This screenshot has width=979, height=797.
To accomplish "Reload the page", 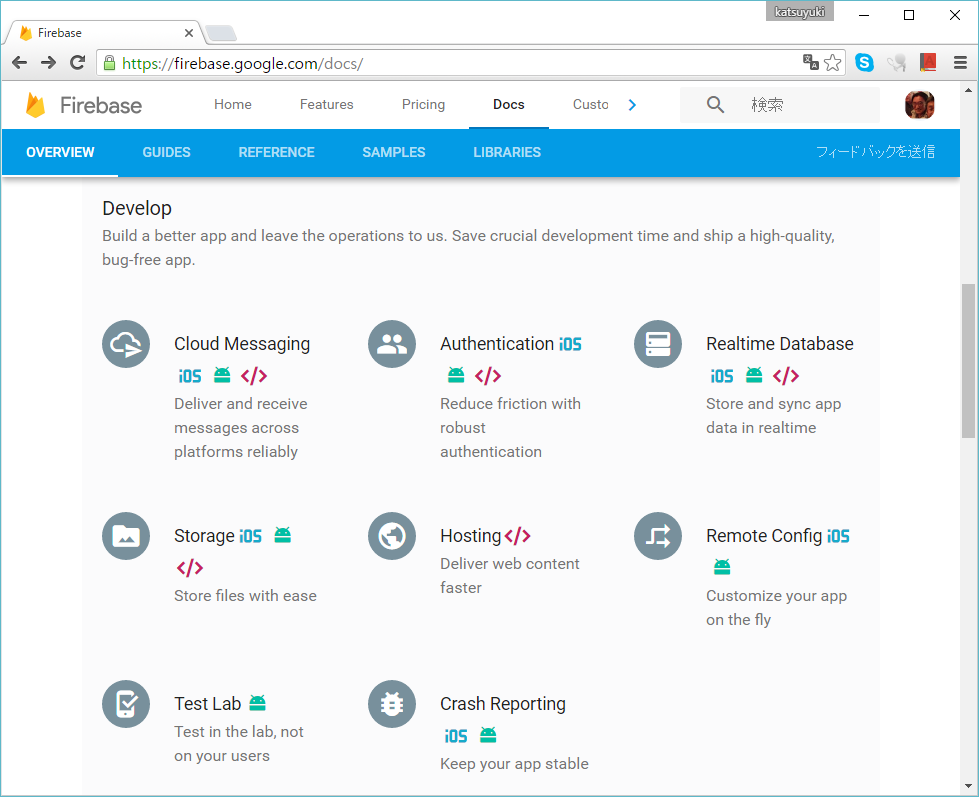I will point(77,62).
